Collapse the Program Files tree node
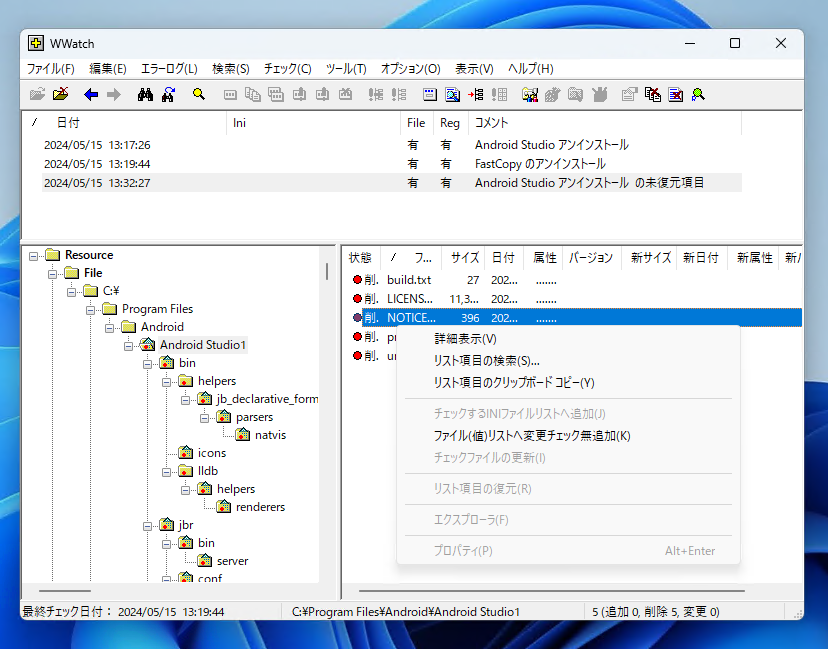The width and height of the screenshot is (828, 649). [x=90, y=310]
